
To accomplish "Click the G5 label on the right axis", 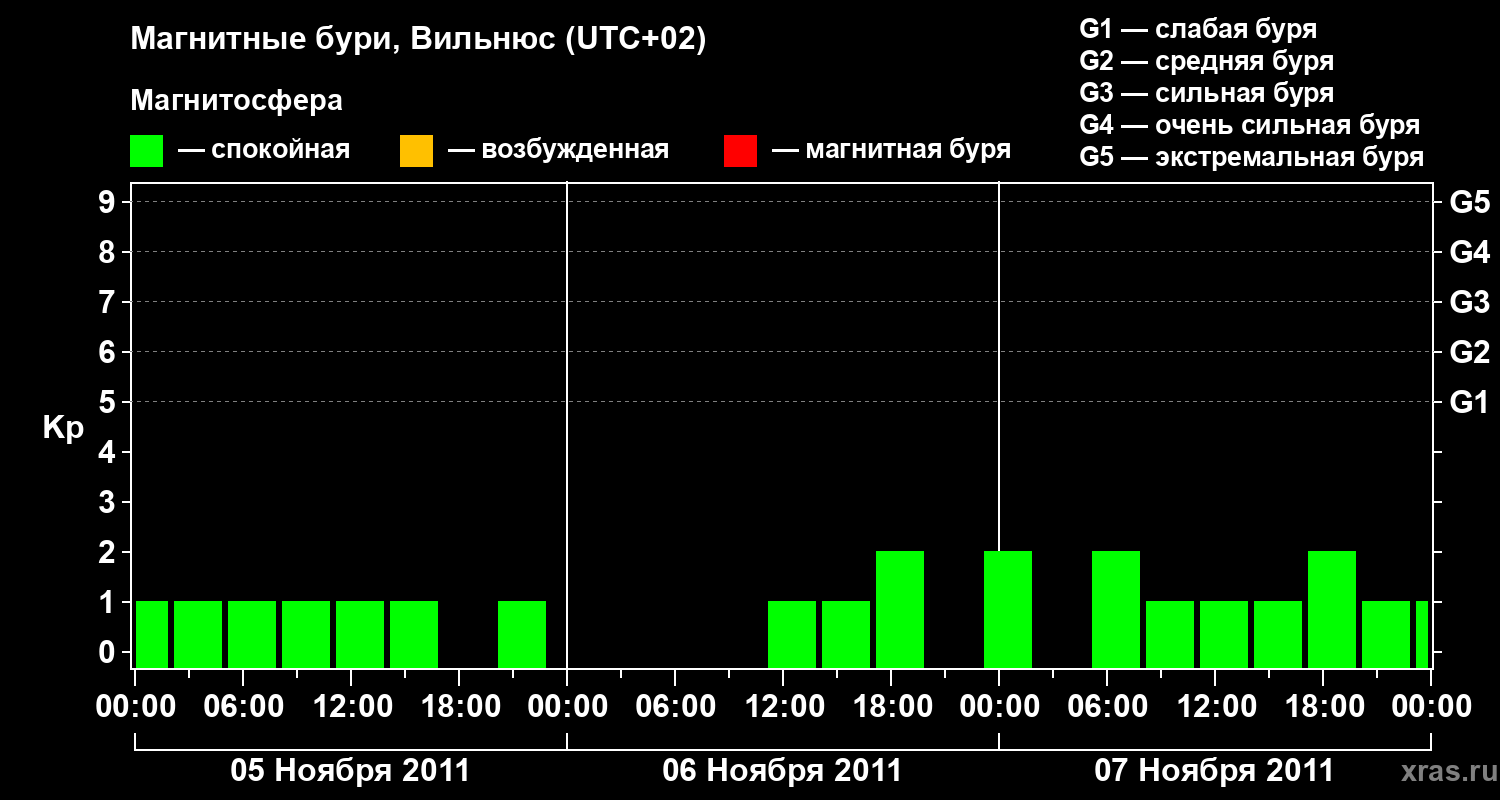I will pos(1469,202).
